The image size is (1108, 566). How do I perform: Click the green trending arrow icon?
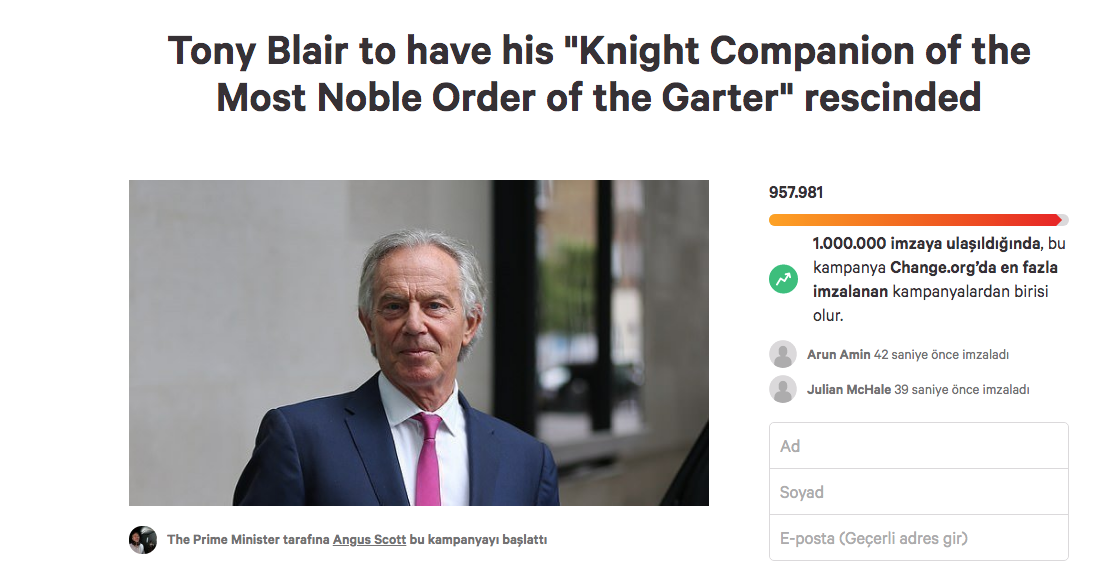coord(783,279)
